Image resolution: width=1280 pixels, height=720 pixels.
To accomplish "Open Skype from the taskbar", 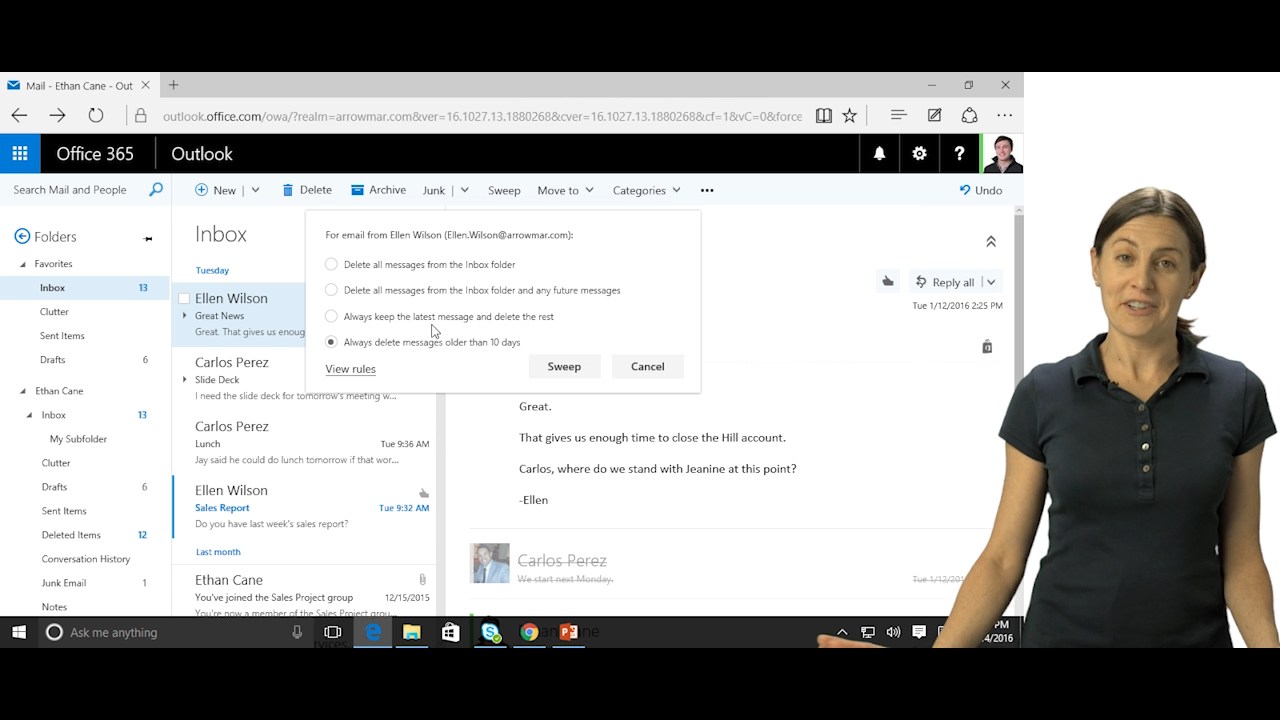I will coord(490,632).
